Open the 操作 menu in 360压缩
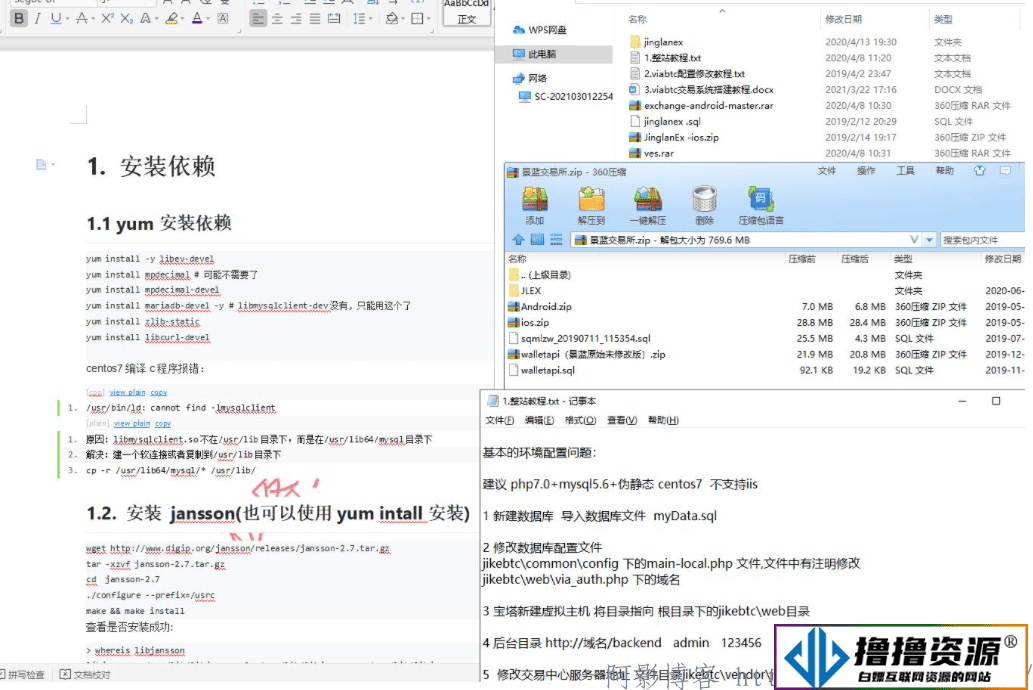1033x690 pixels. (x=866, y=171)
